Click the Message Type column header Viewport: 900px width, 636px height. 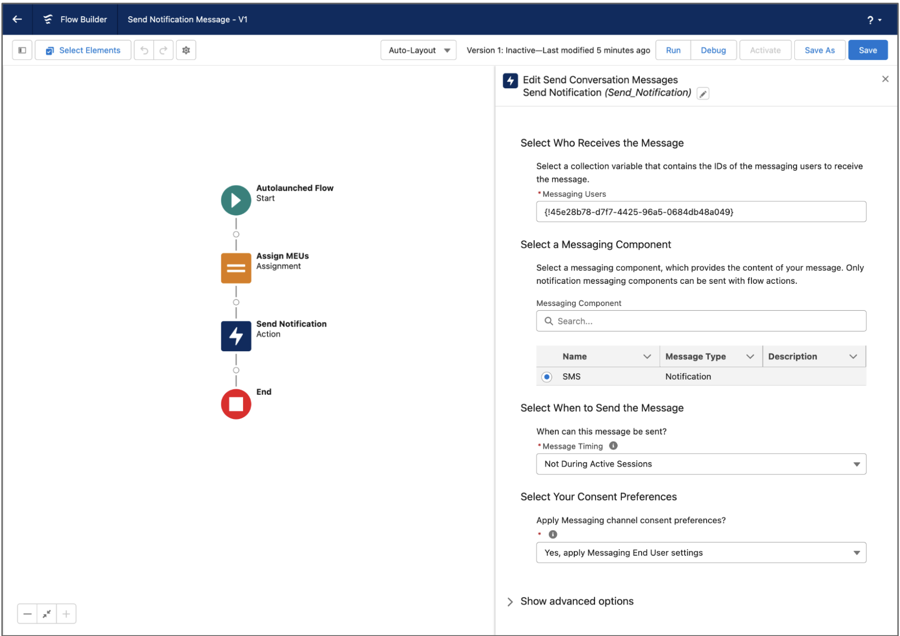695,356
